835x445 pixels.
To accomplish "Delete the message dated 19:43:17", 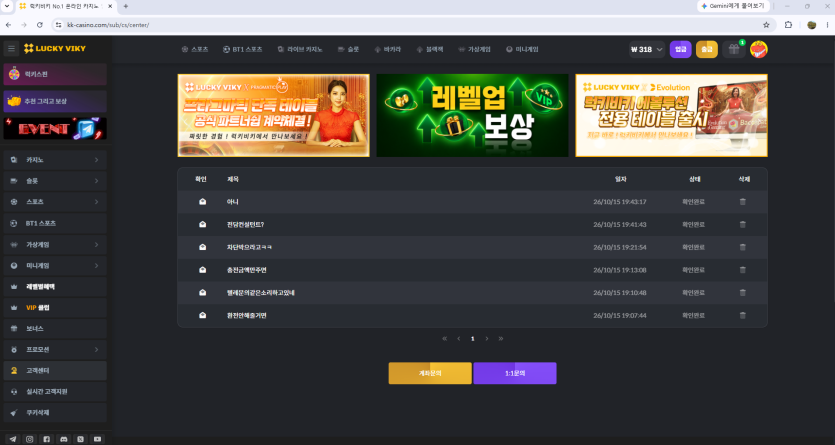I will pos(742,202).
